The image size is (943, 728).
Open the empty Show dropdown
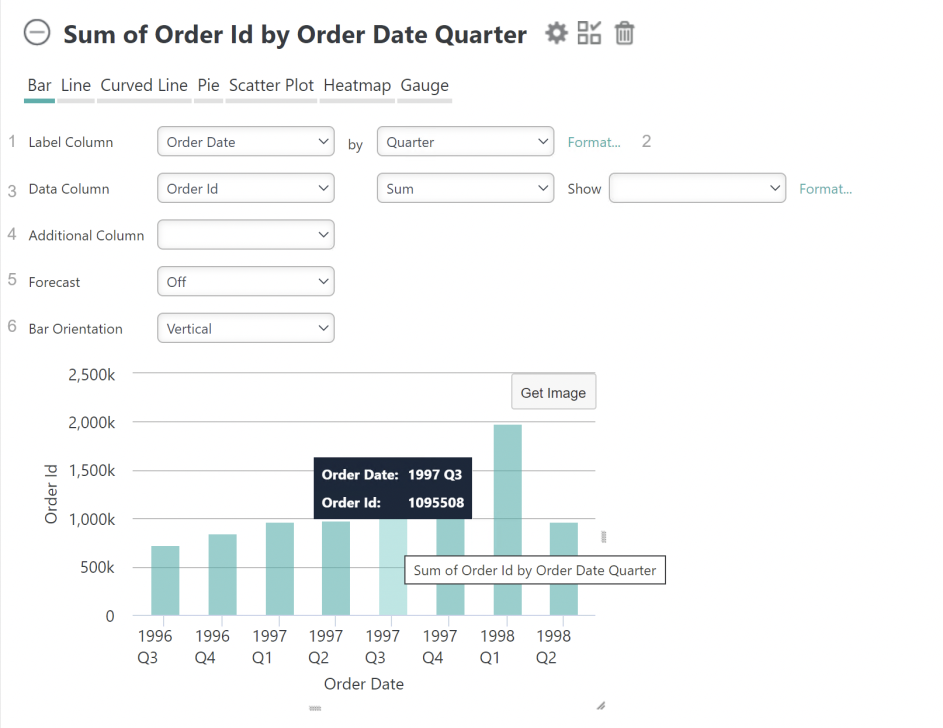[x=698, y=189]
